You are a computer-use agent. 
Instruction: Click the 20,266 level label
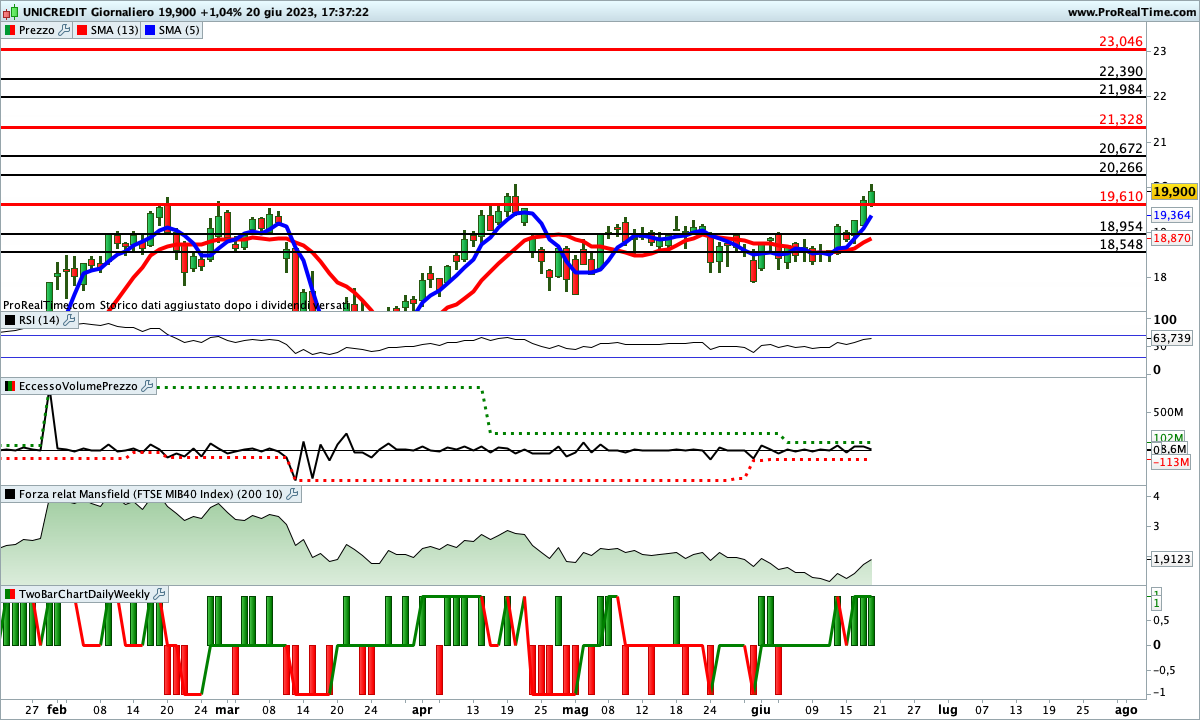point(1120,167)
